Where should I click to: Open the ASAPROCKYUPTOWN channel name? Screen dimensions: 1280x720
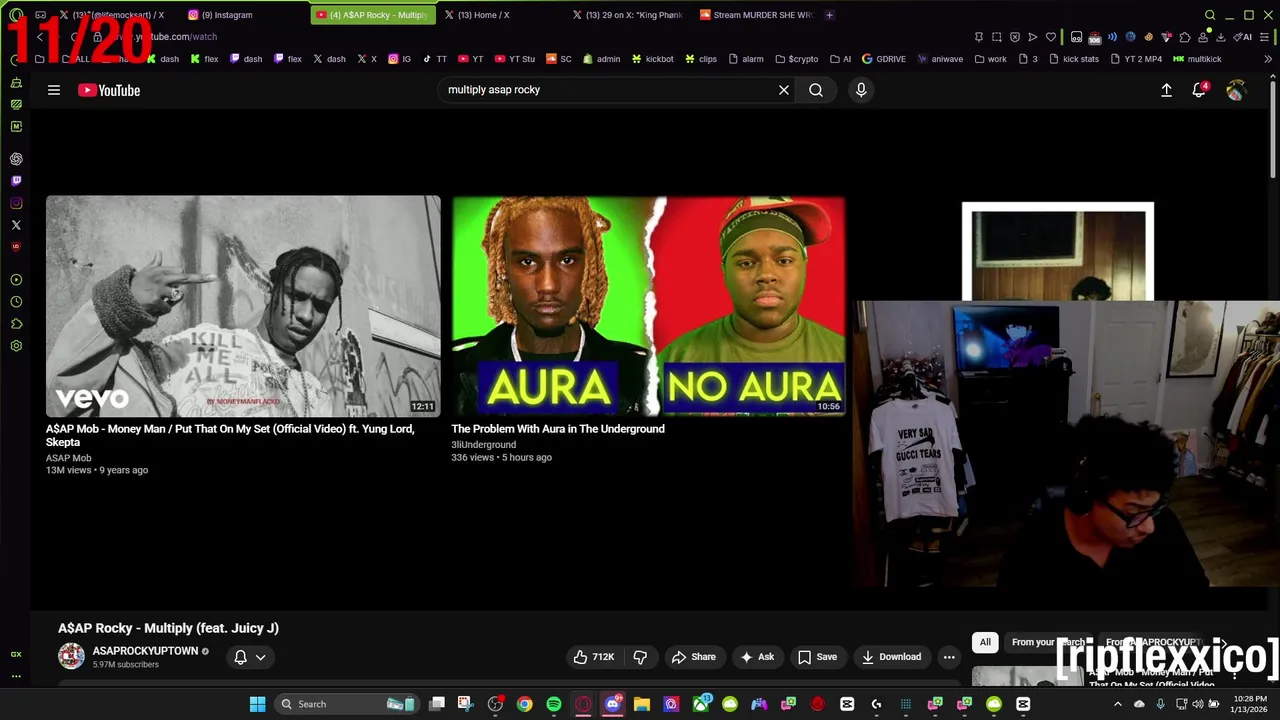[x=145, y=651]
